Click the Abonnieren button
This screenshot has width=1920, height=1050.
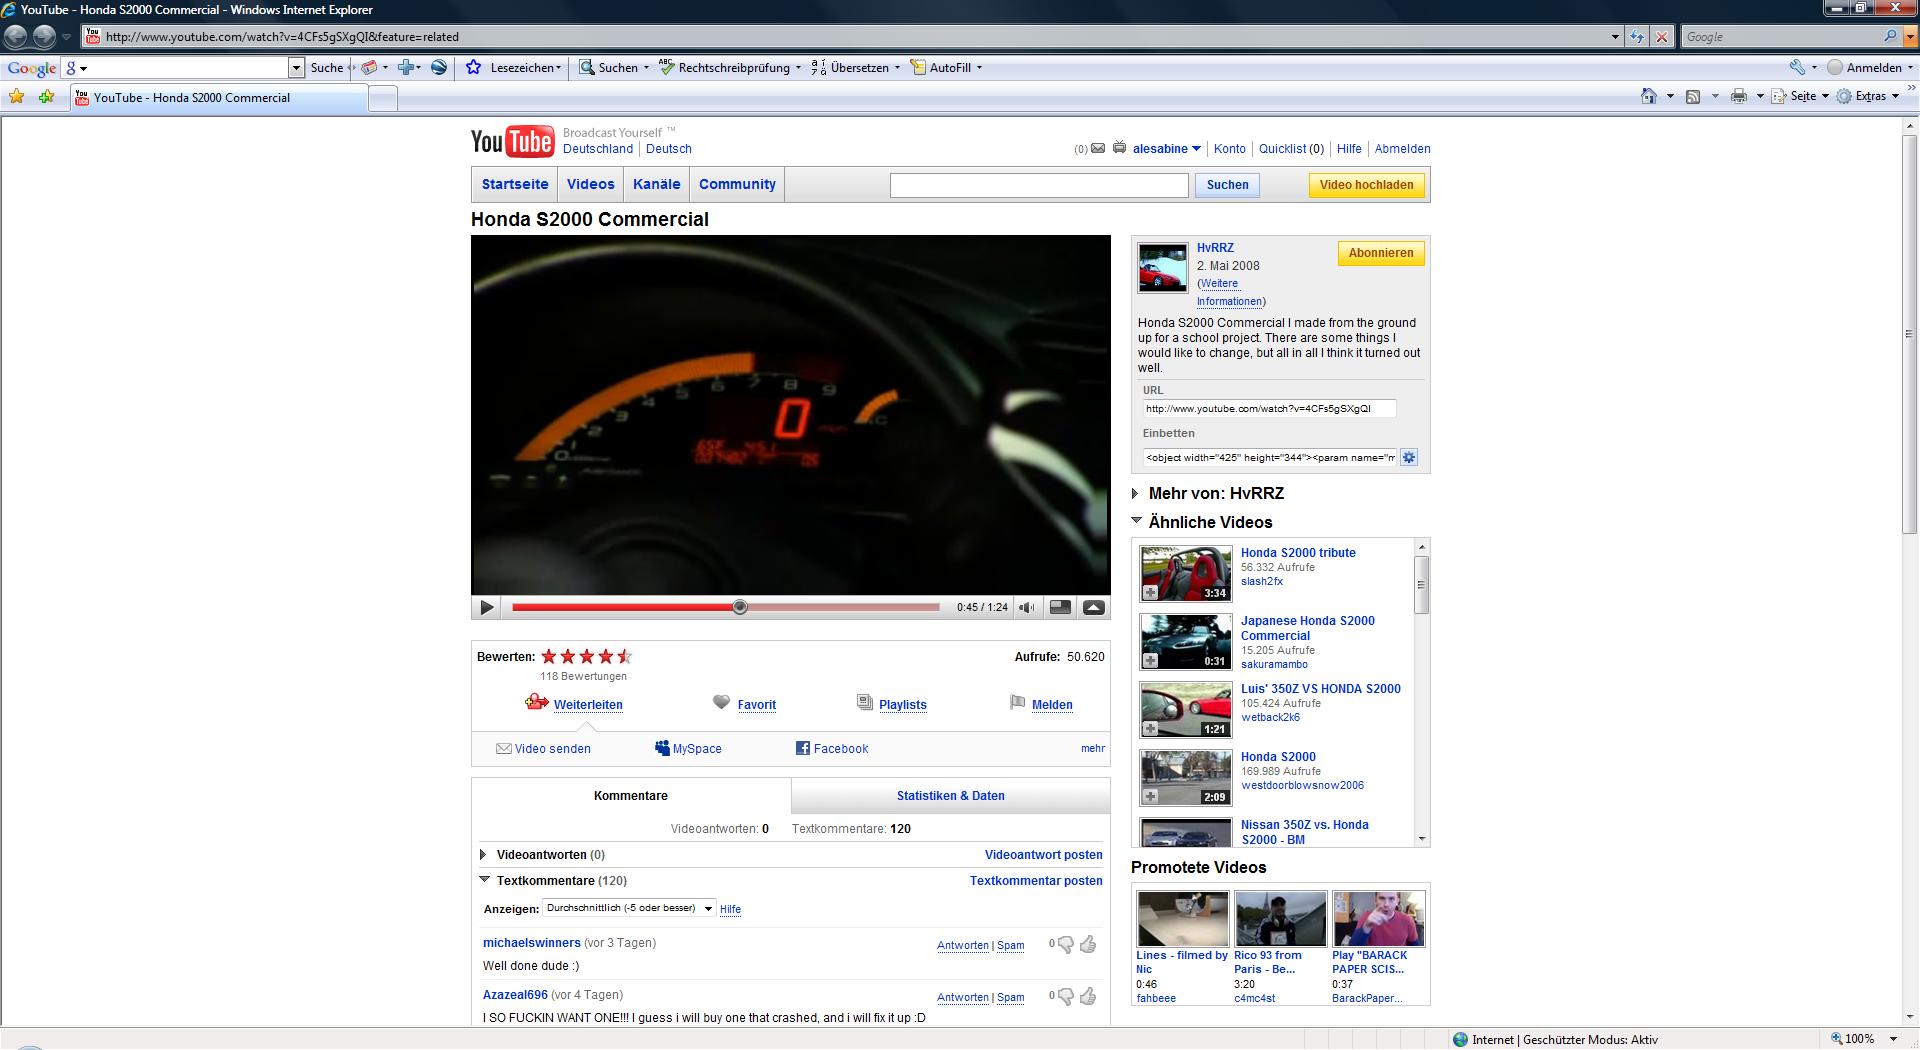tap(1380, 253)
